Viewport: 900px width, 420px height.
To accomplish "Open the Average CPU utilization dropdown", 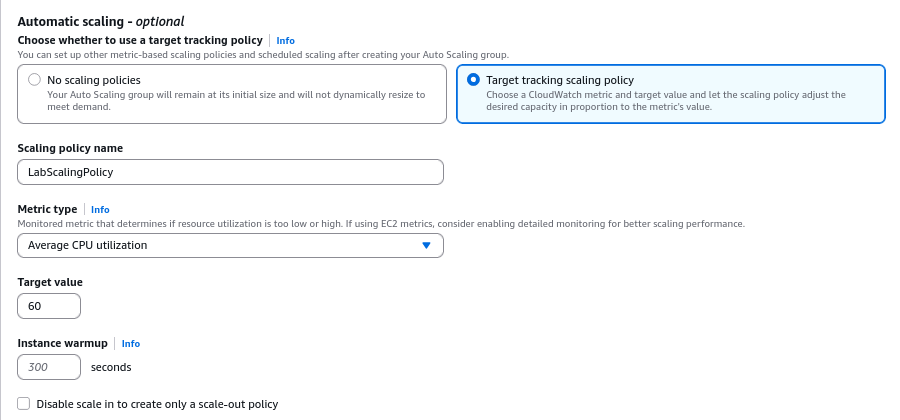I will click(x=230, y=245).
